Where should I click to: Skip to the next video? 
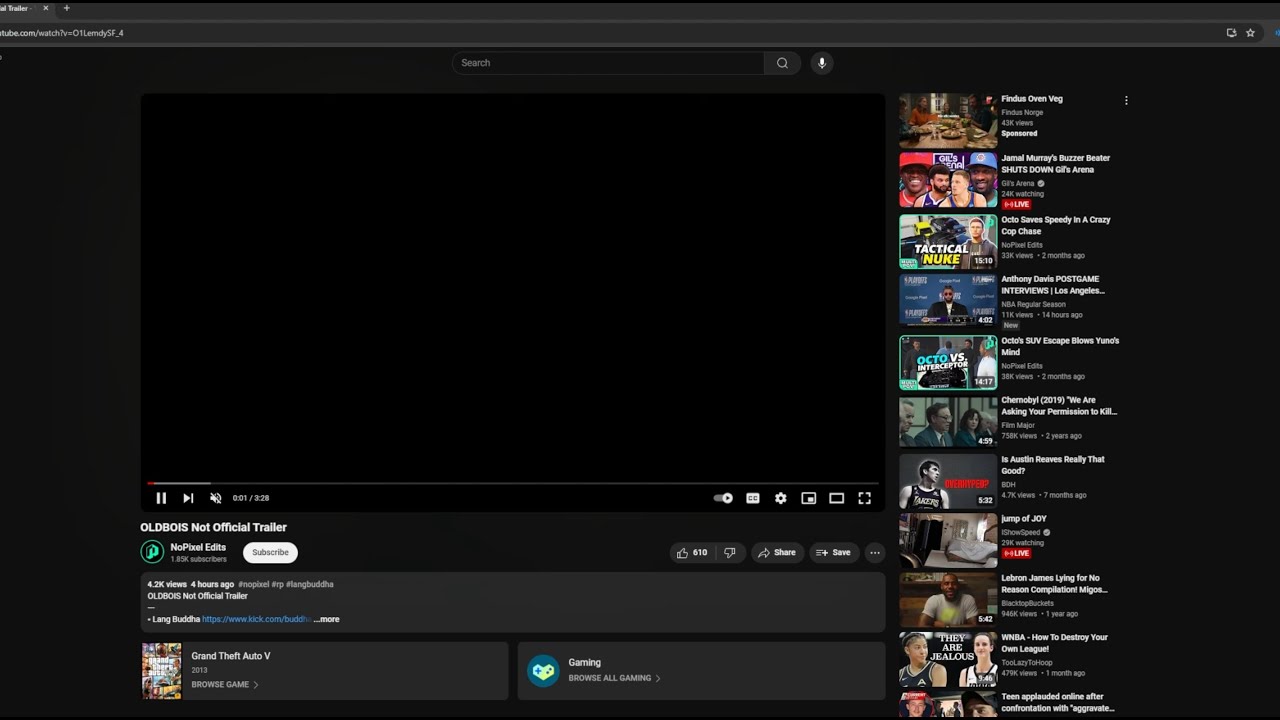click(188, 498)
